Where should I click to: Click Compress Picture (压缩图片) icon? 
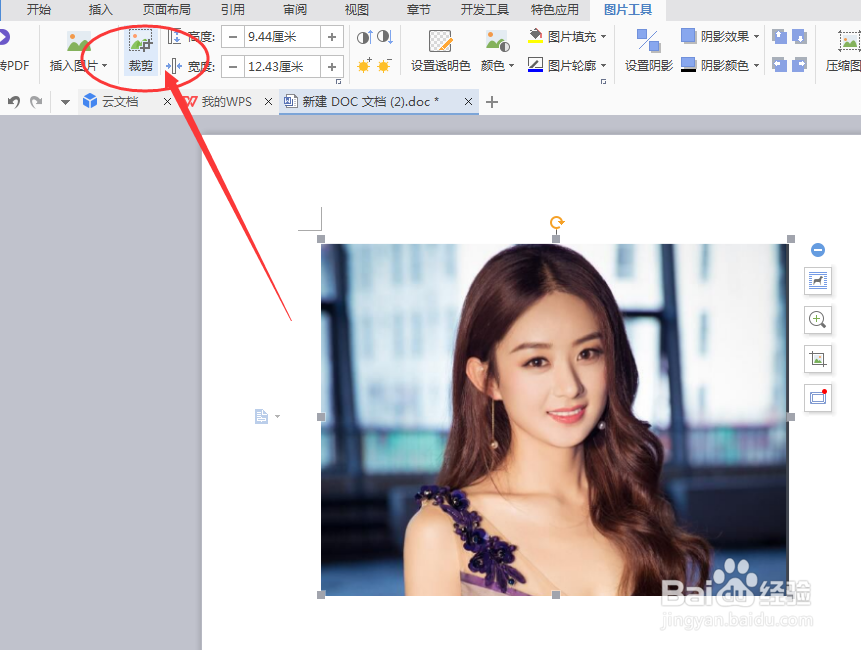(848, 42)
